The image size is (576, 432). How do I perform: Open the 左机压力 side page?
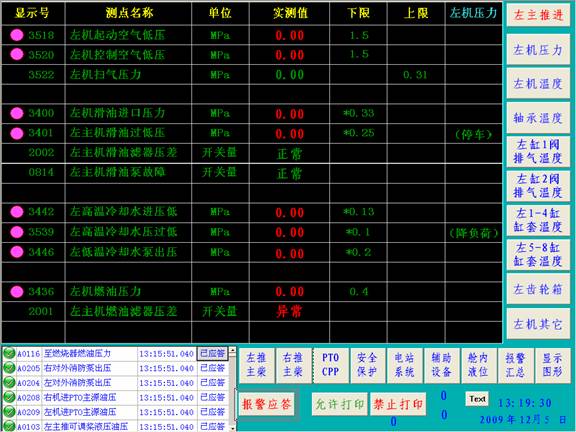tap(538, 50)
